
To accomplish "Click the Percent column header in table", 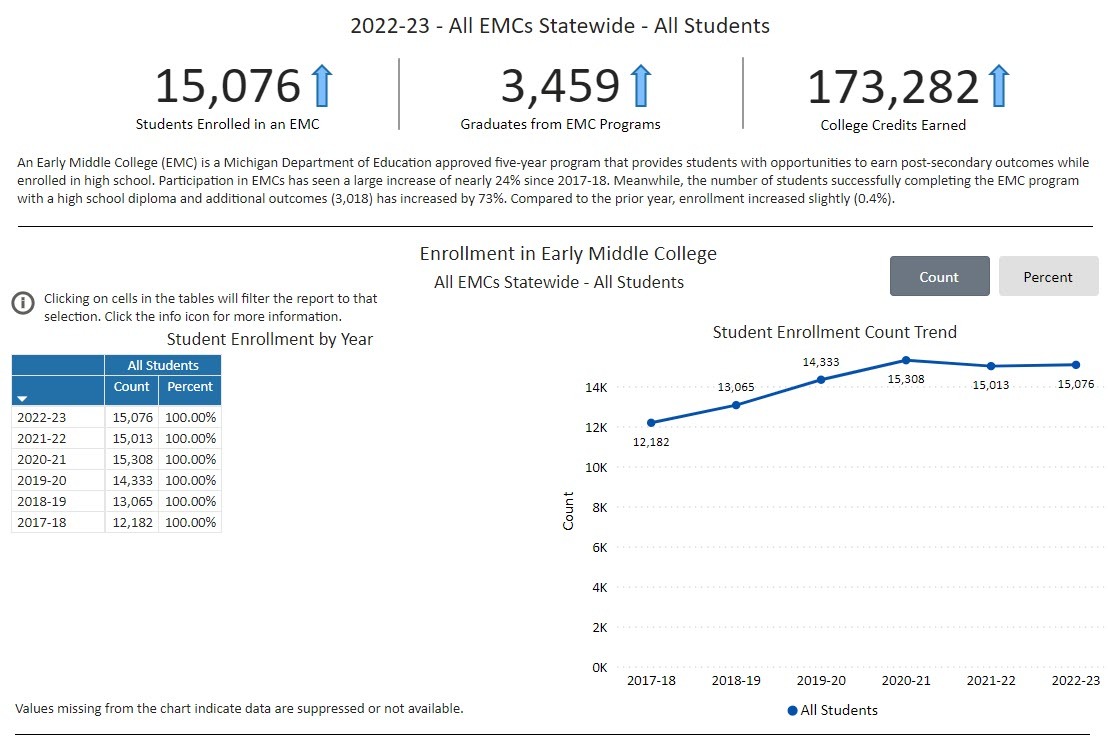I will pos(190,387).
